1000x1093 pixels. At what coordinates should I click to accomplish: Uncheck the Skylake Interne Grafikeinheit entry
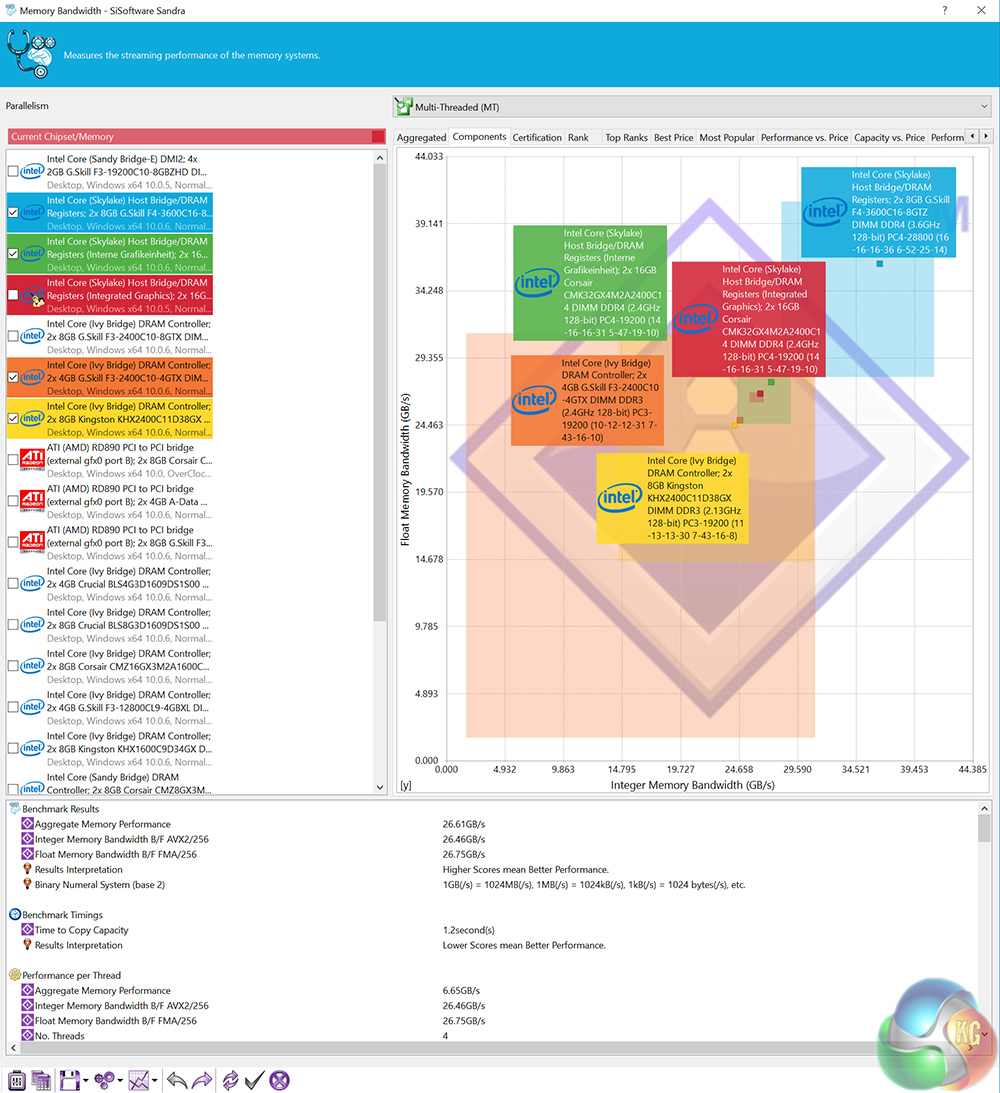13,254
